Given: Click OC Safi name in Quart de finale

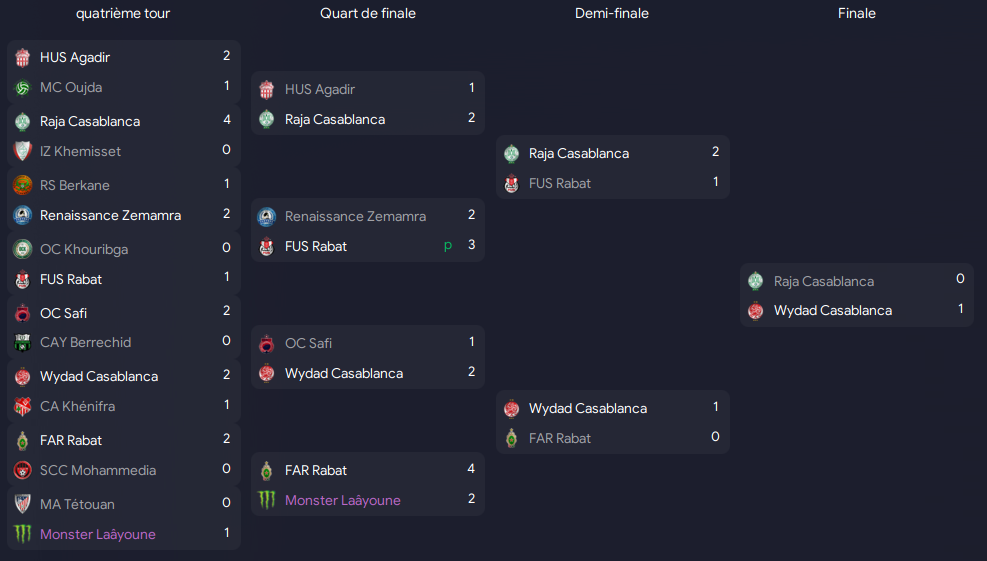Looking at the screenshot, I should click(x=308, y=343).
